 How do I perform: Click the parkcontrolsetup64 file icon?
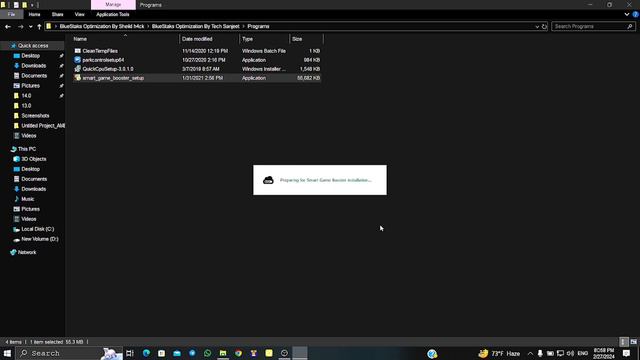click(78, 60)
